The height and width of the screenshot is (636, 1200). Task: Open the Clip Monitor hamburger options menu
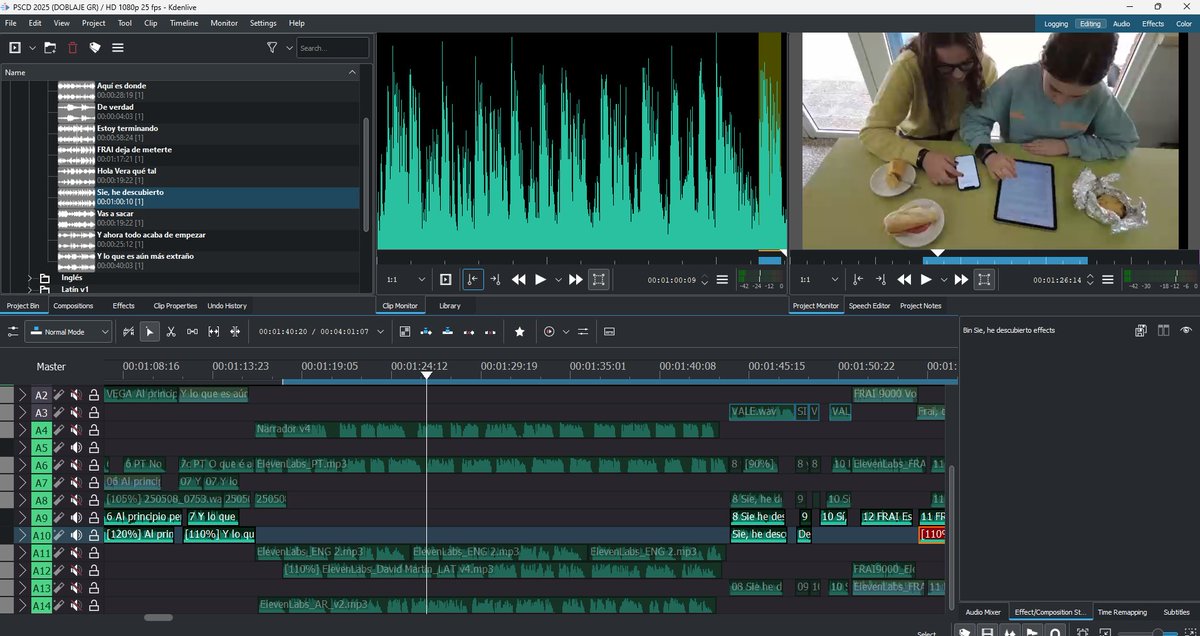point(722,280)
